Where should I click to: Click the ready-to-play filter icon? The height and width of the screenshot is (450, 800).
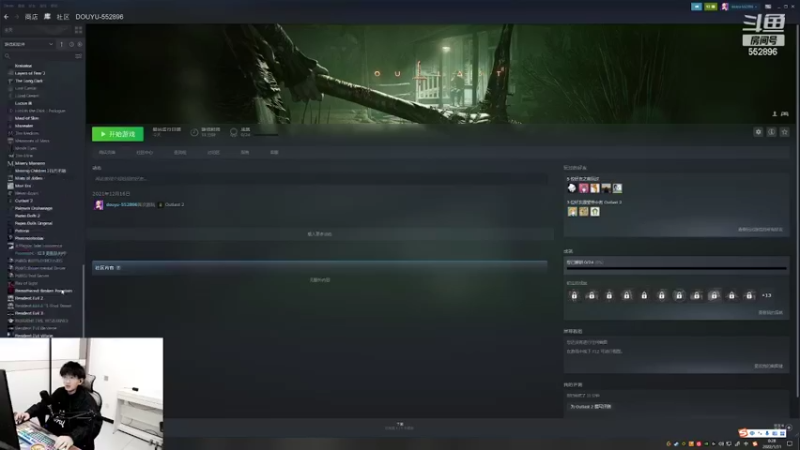(x=80, y=44)
